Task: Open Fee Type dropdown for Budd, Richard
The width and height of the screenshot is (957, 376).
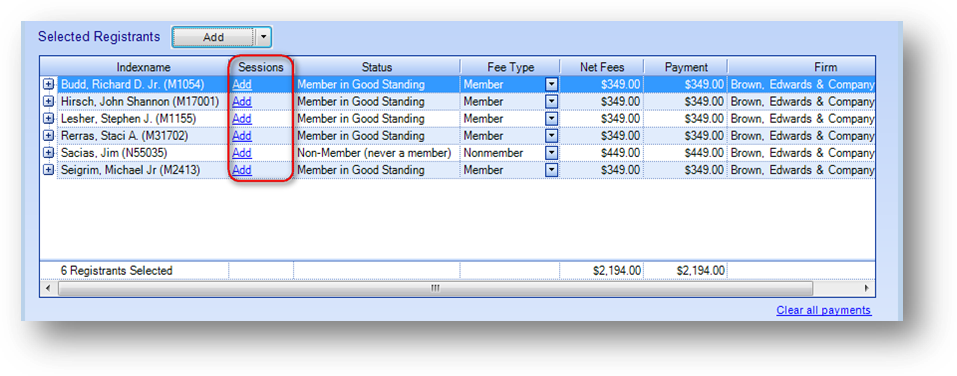Action: [552, 84]
